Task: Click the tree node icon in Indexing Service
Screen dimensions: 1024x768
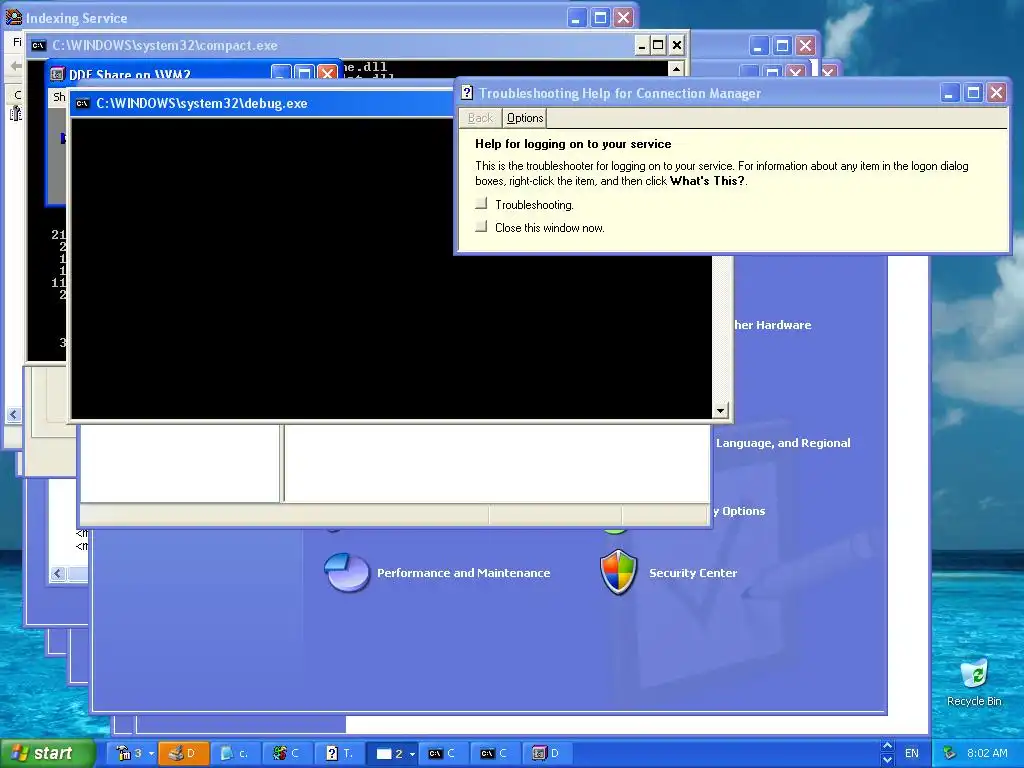Action: click(16, 114)
